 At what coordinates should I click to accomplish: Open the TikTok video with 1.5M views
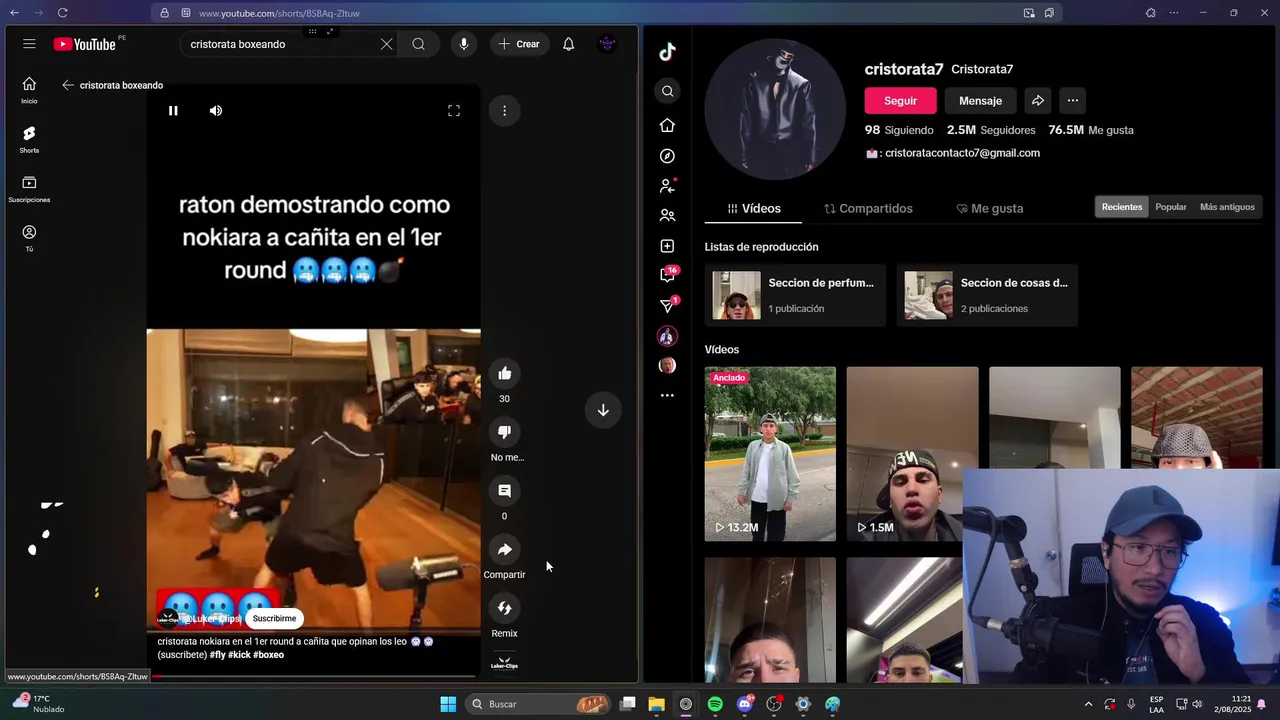[x=912, y=454]
